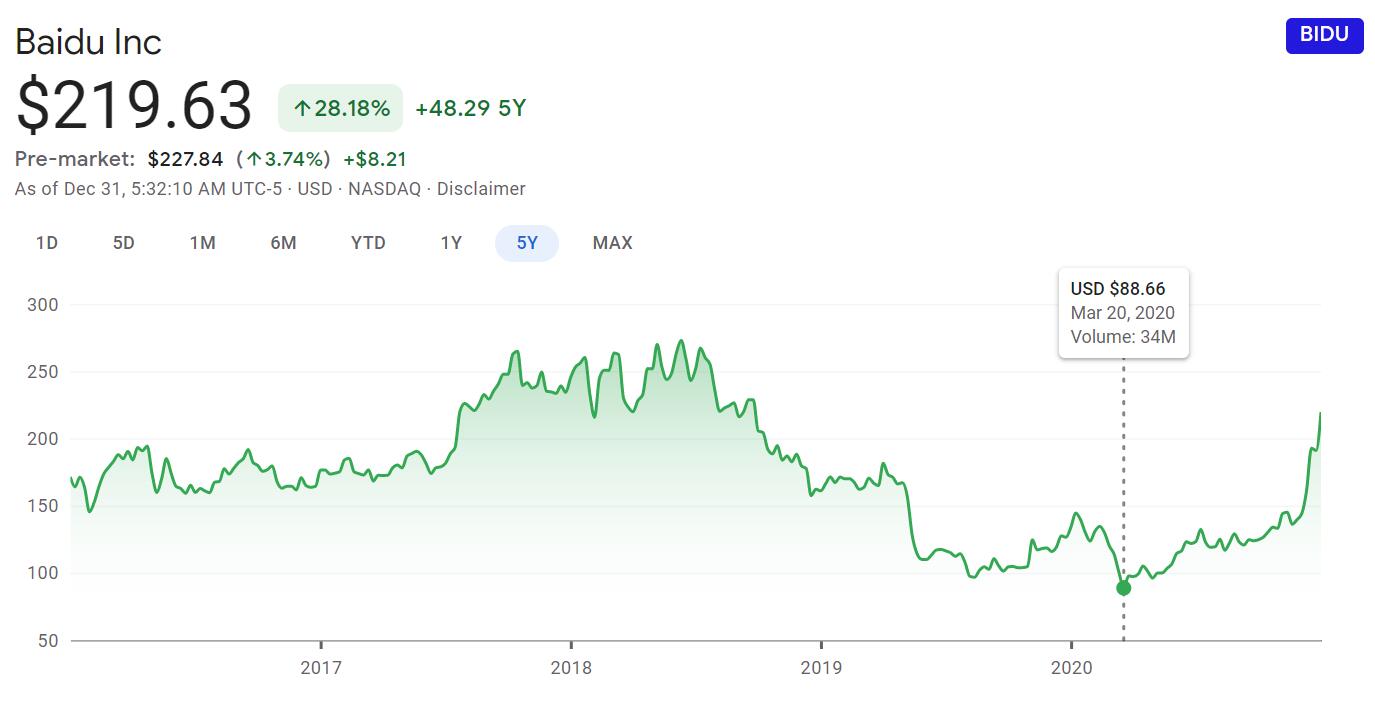The width and height of the screenshot is (1375, 713).
Task: Click the USD $88.66 tooltip box
Action: [1123, 313]
